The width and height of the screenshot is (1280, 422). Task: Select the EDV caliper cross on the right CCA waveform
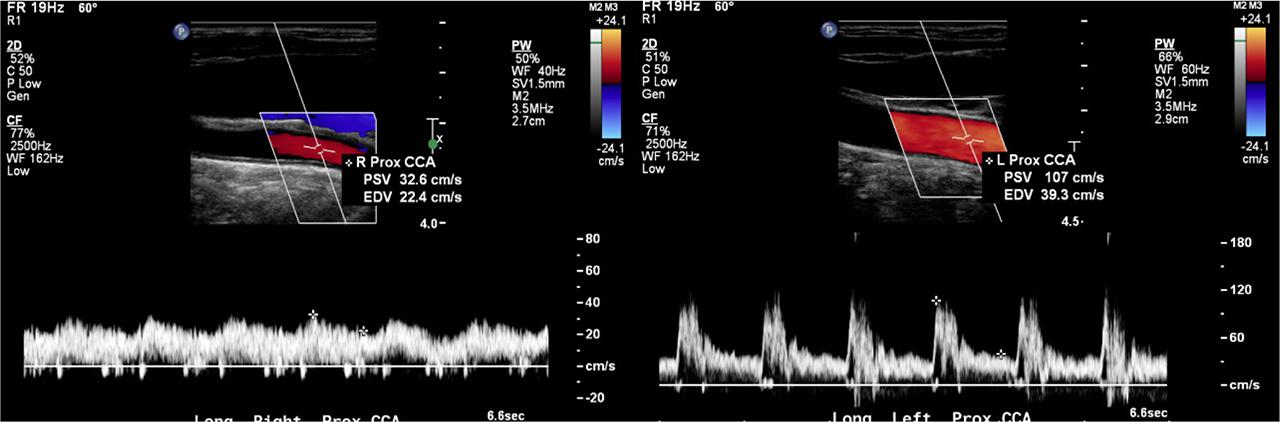[363, 330]
